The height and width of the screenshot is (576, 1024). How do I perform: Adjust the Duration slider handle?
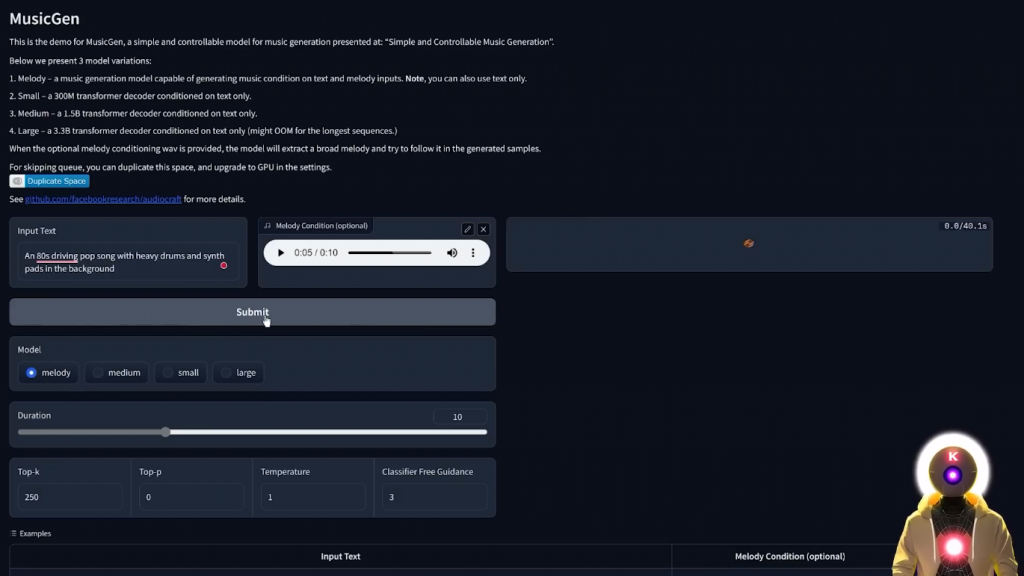click(166, 432)
